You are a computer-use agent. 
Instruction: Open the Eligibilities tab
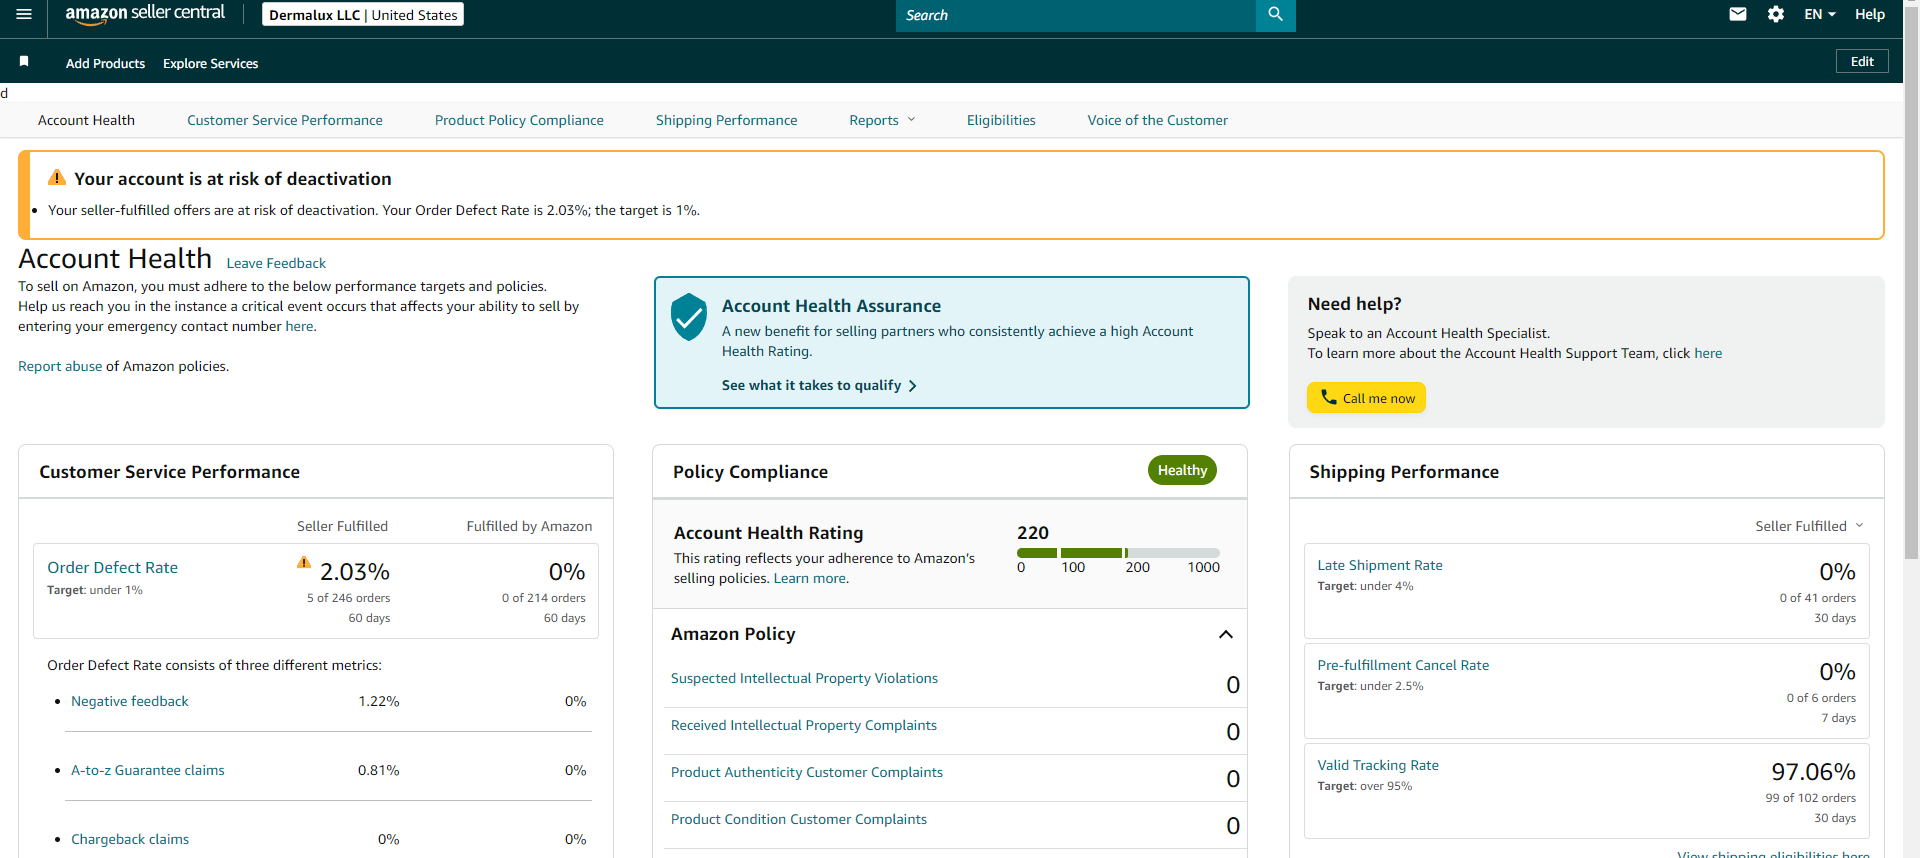click(1001, 120)
